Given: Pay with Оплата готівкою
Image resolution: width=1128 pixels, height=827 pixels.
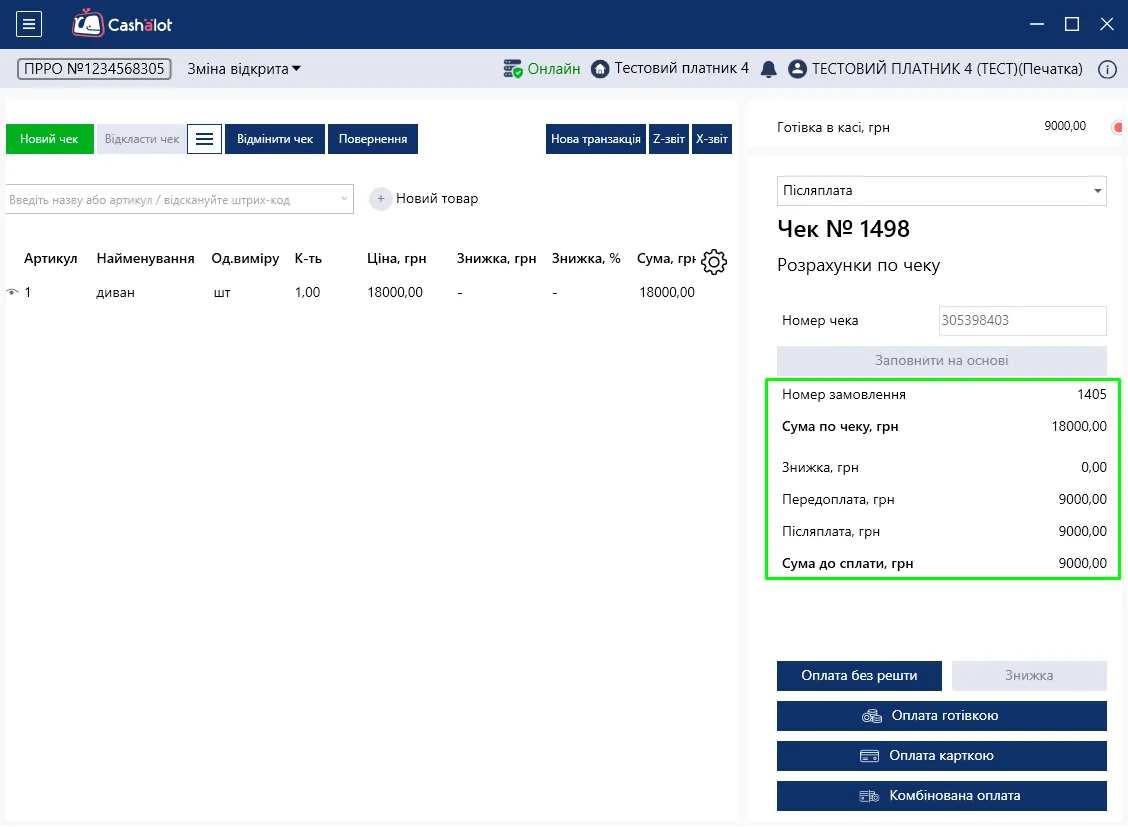Looking at the screenshot, I should point(942,716).
